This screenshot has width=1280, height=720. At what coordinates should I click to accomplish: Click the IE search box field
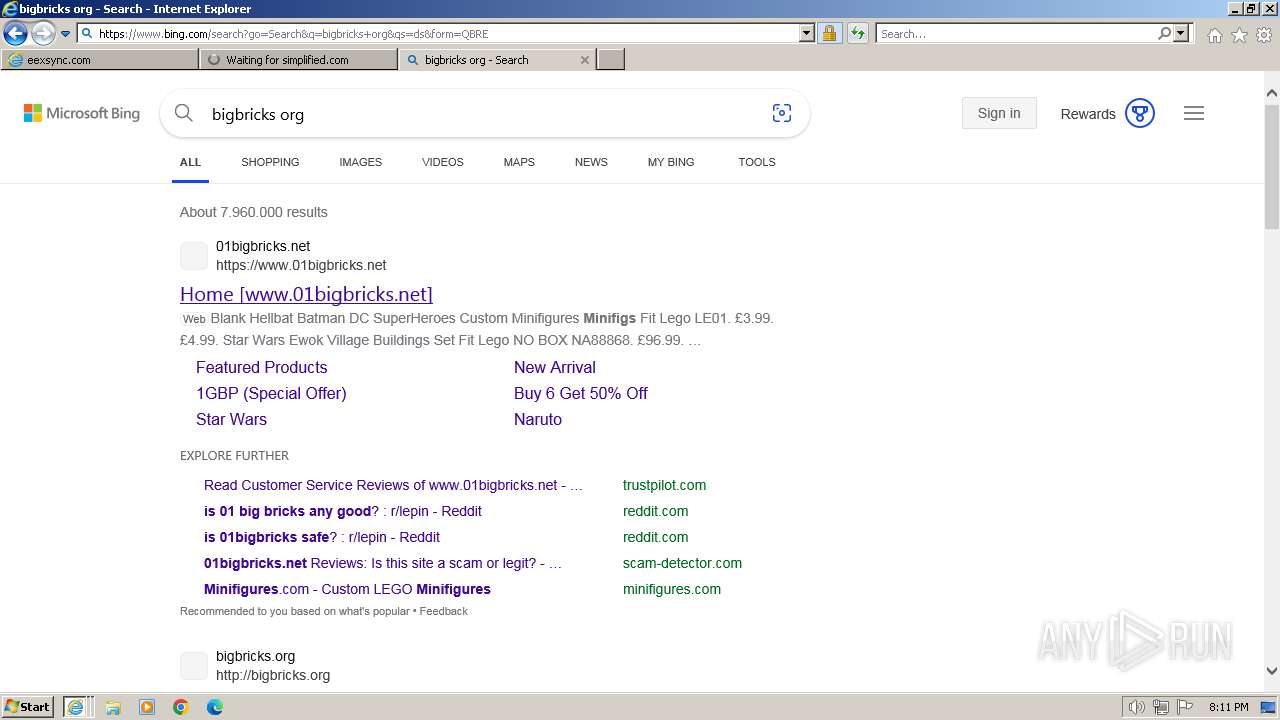click(1016, 33)
